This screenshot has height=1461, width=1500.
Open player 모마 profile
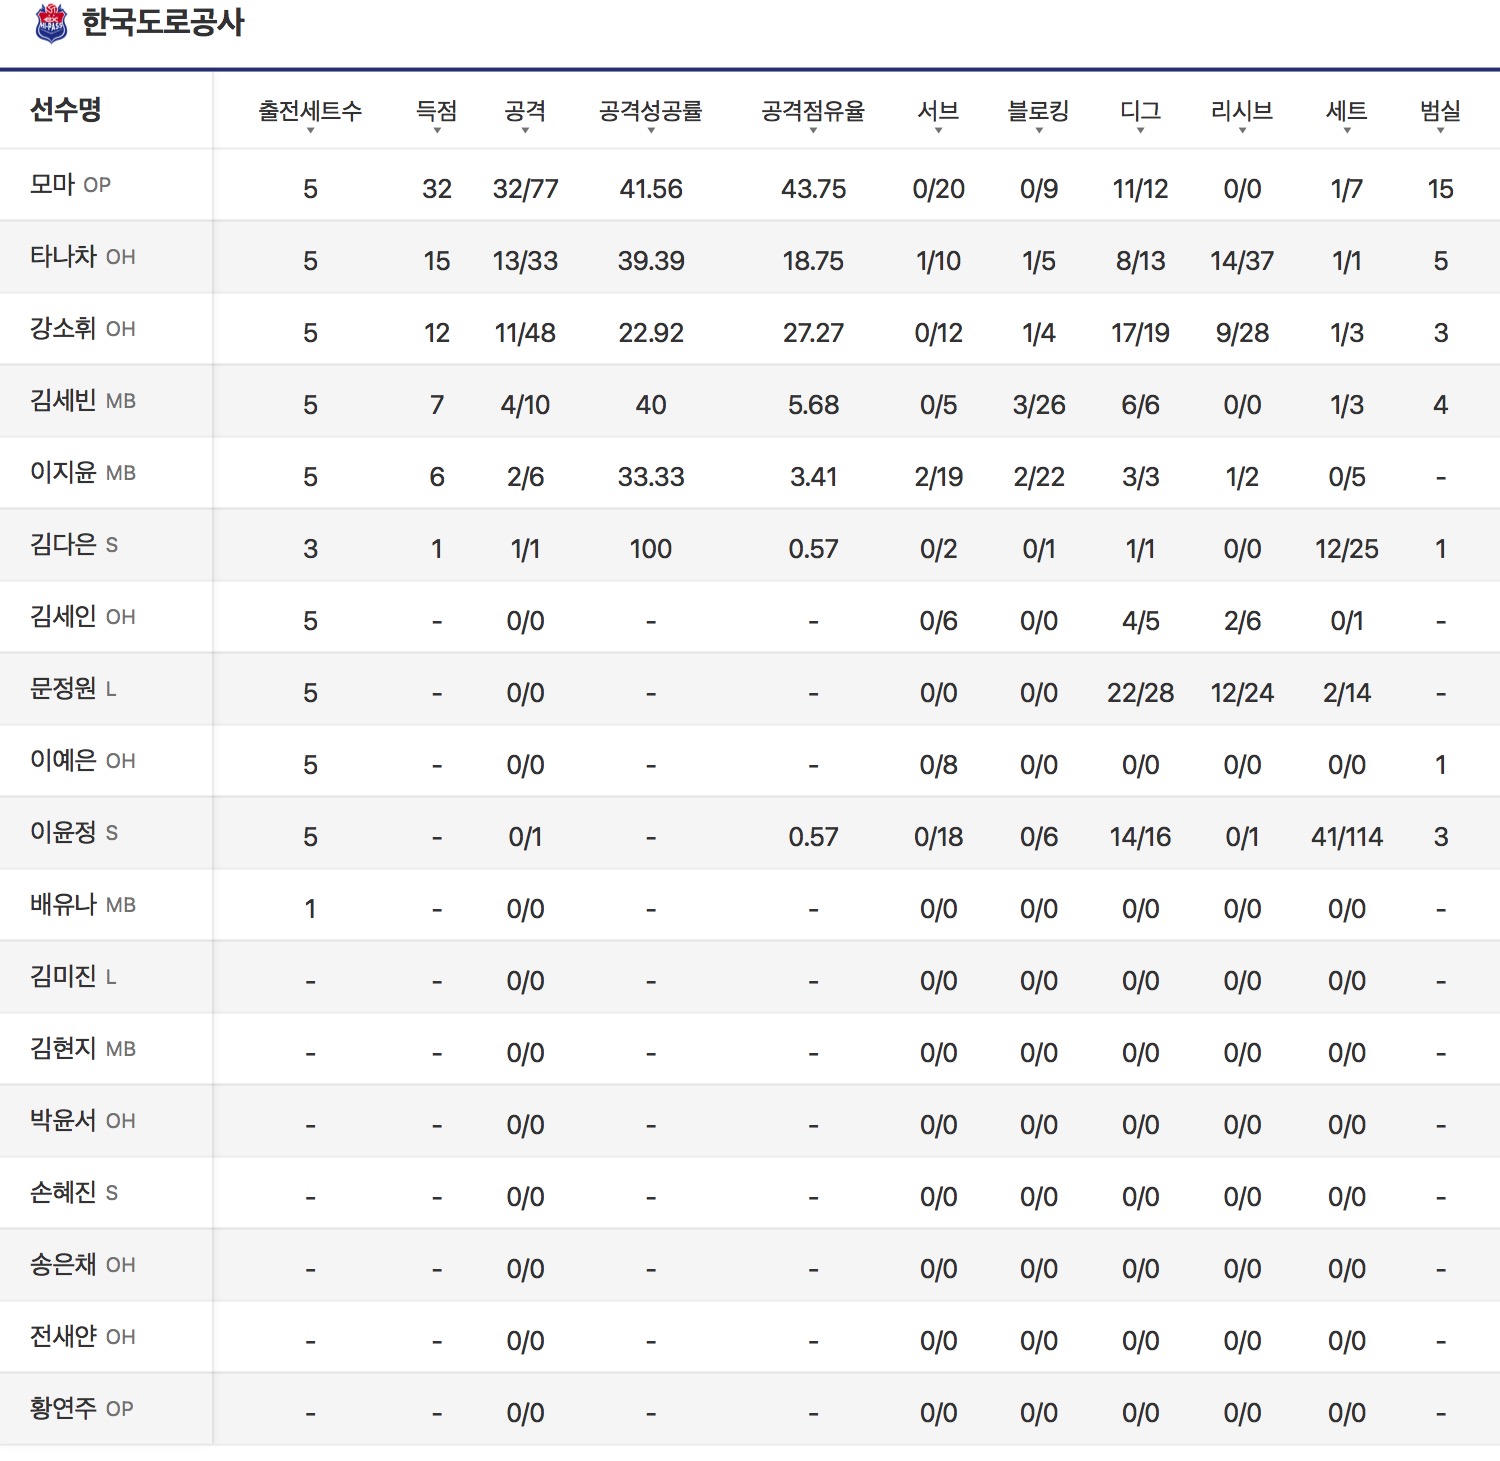coord(53,185)
